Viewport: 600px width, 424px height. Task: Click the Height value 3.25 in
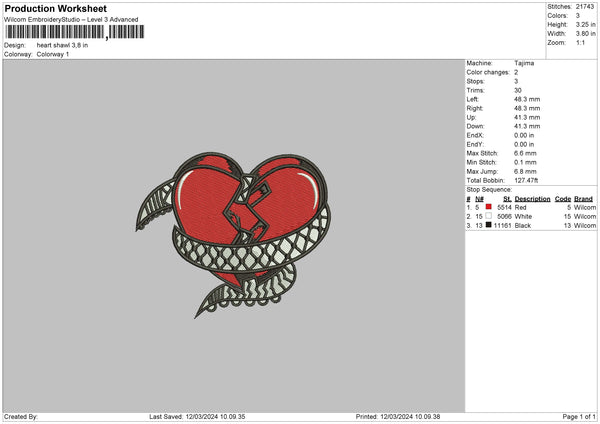pyautogui.click(x=585, y=24)
